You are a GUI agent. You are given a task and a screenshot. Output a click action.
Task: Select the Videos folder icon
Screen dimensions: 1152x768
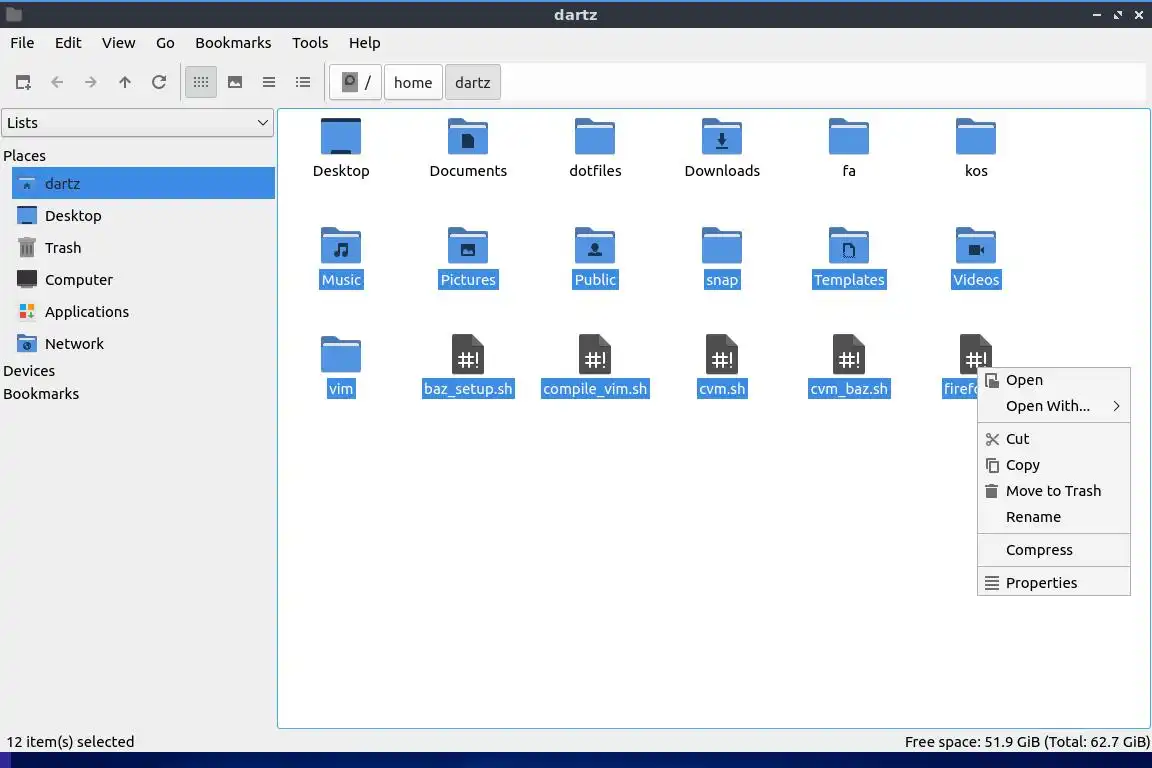(x=976, y=245)
